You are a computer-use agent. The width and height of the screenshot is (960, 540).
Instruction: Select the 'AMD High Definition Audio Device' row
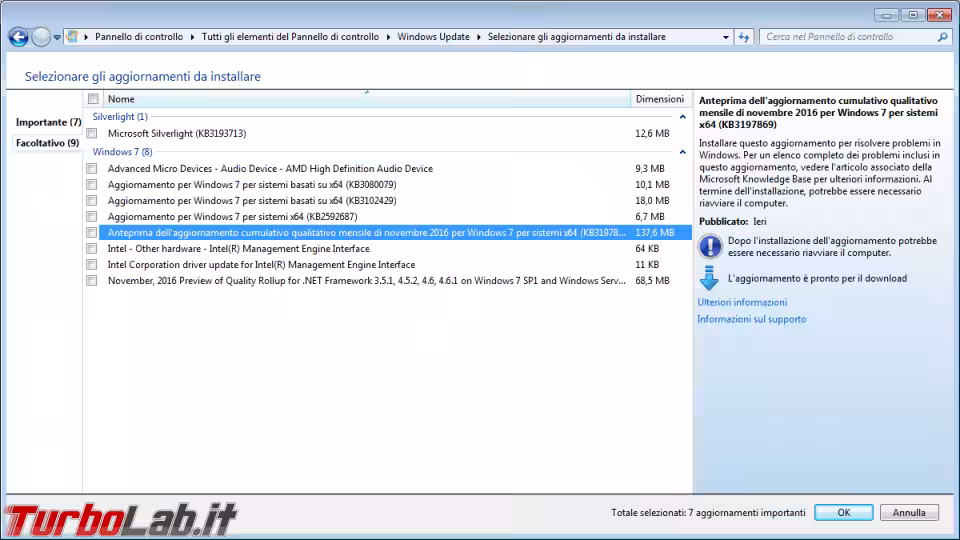(x=270, y=168)
